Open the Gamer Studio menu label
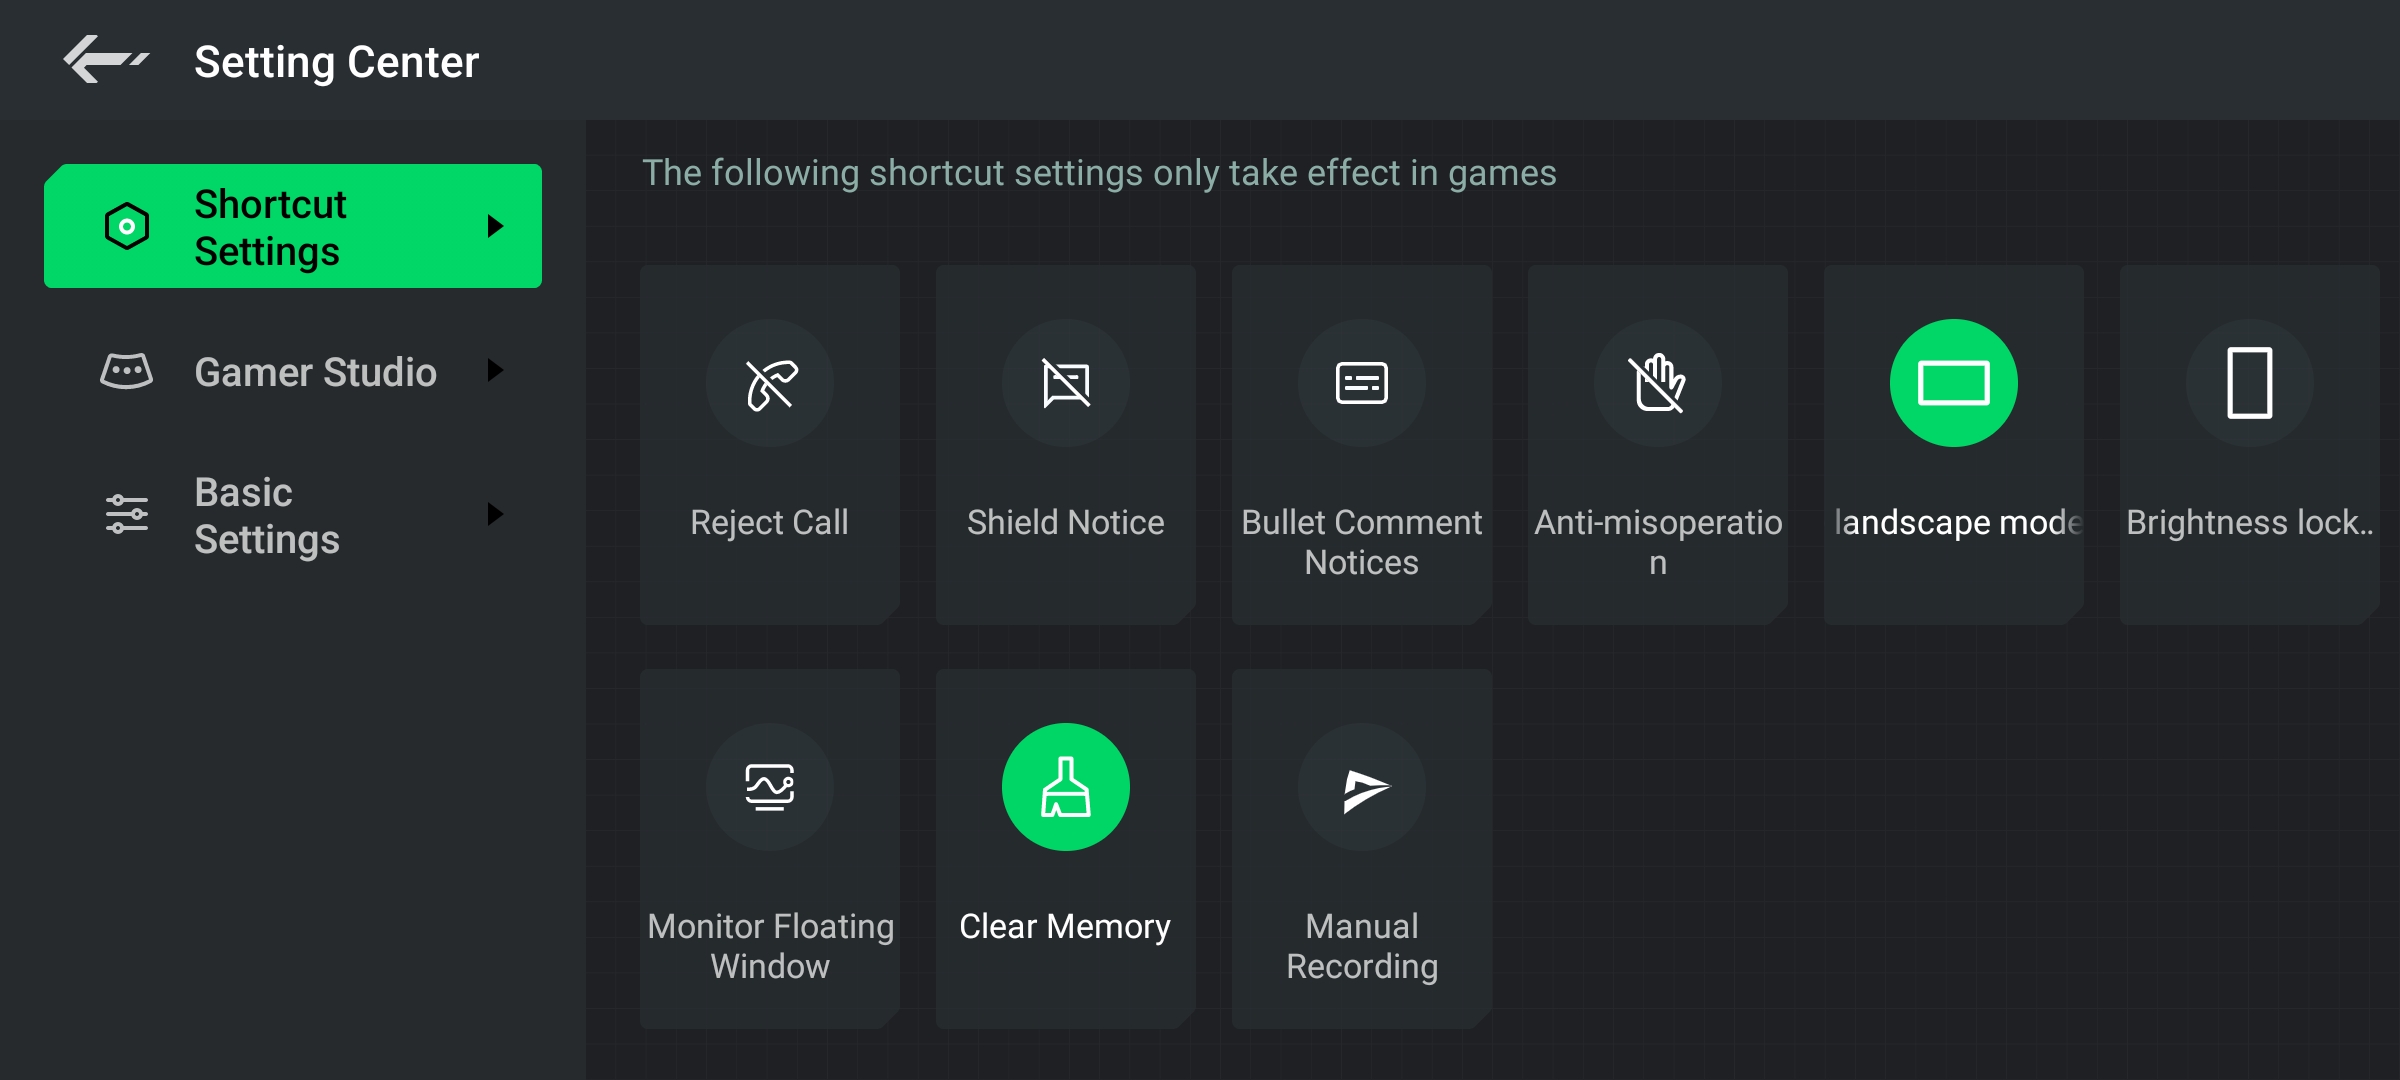Image resolution: width=2400 pixels, height=1080 pixels. [315, 372]
